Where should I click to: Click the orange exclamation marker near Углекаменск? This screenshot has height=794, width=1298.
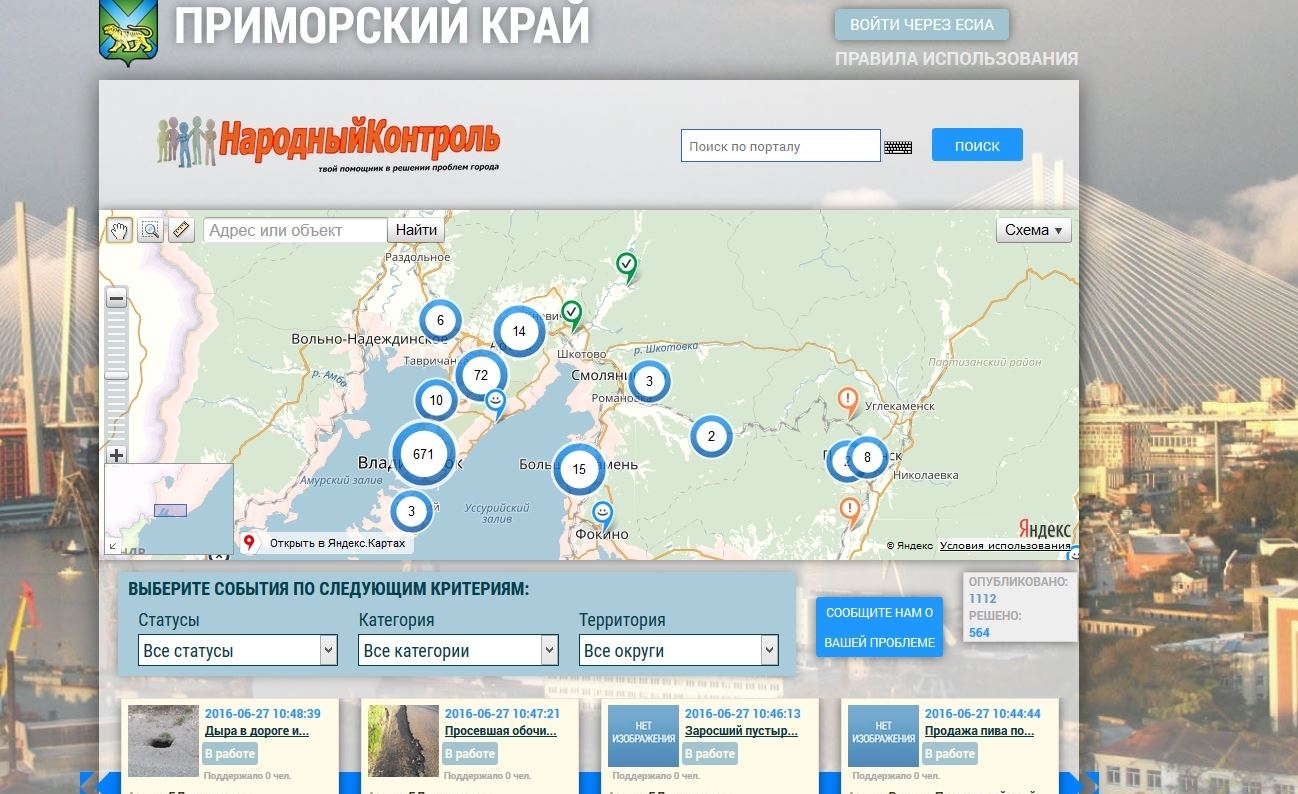[x=848, y=402]
